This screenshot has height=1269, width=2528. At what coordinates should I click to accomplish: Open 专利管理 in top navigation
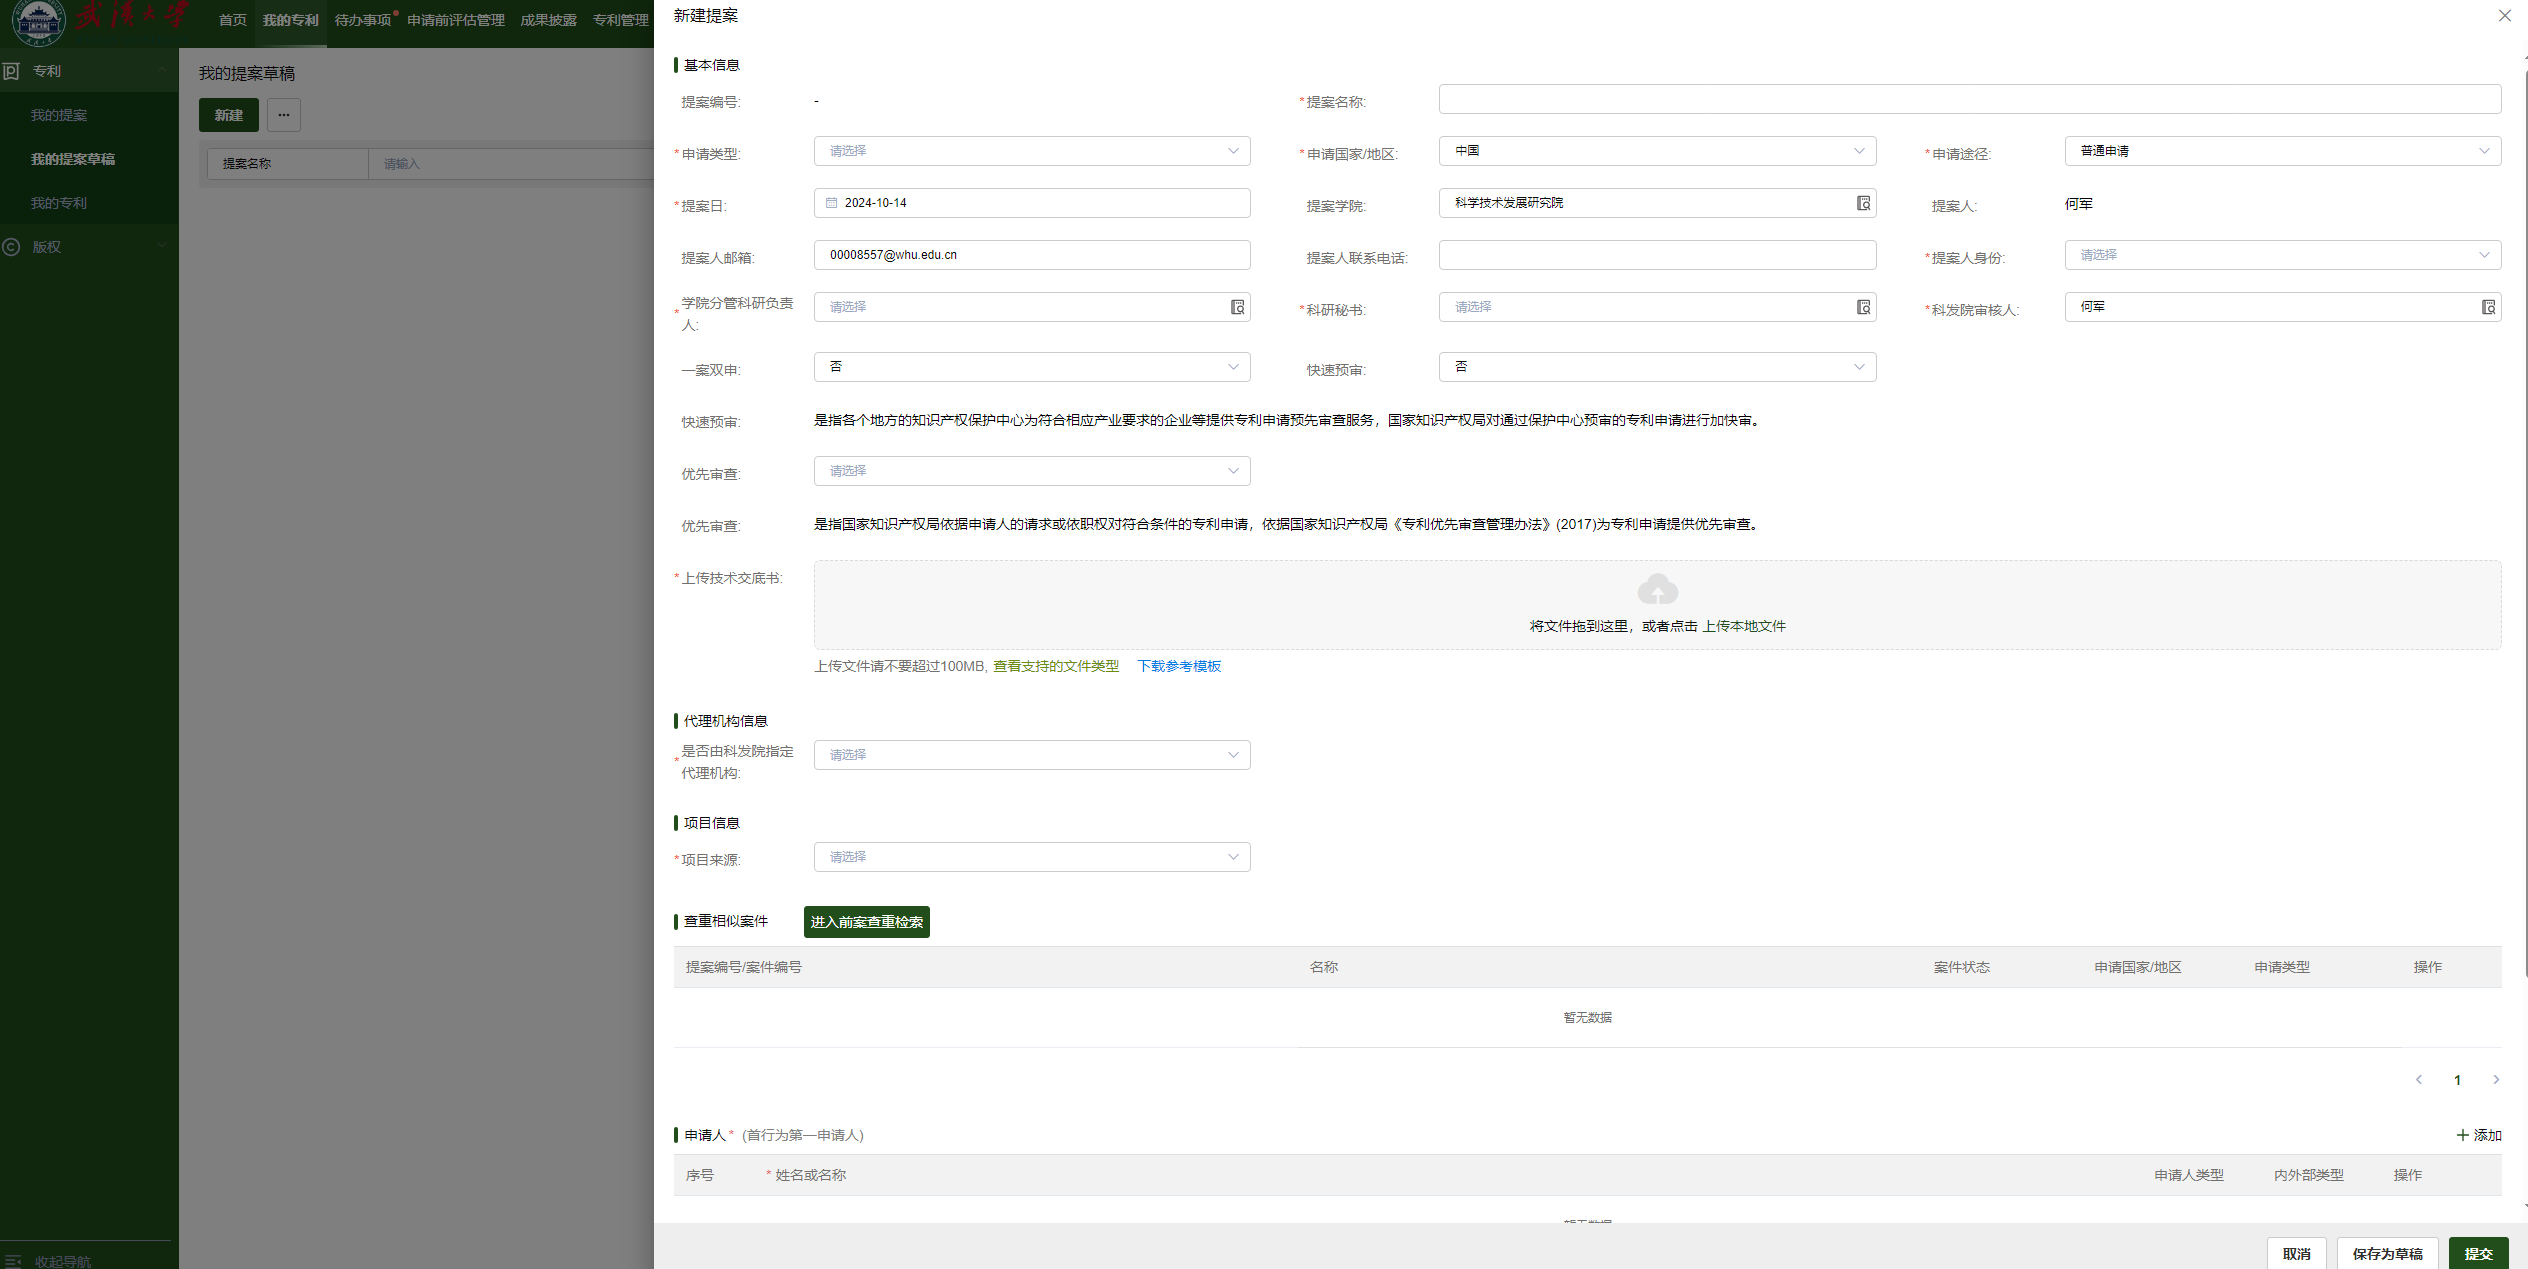(x=620, y=20)
